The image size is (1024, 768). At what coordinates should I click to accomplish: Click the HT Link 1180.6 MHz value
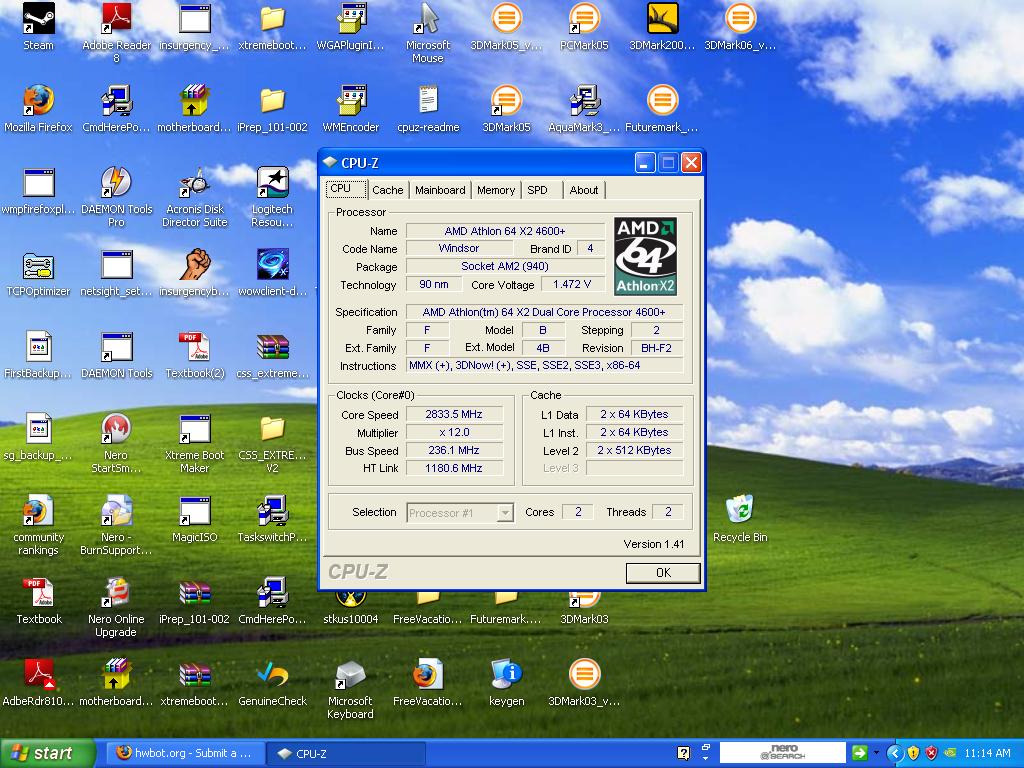coord(454,468)
